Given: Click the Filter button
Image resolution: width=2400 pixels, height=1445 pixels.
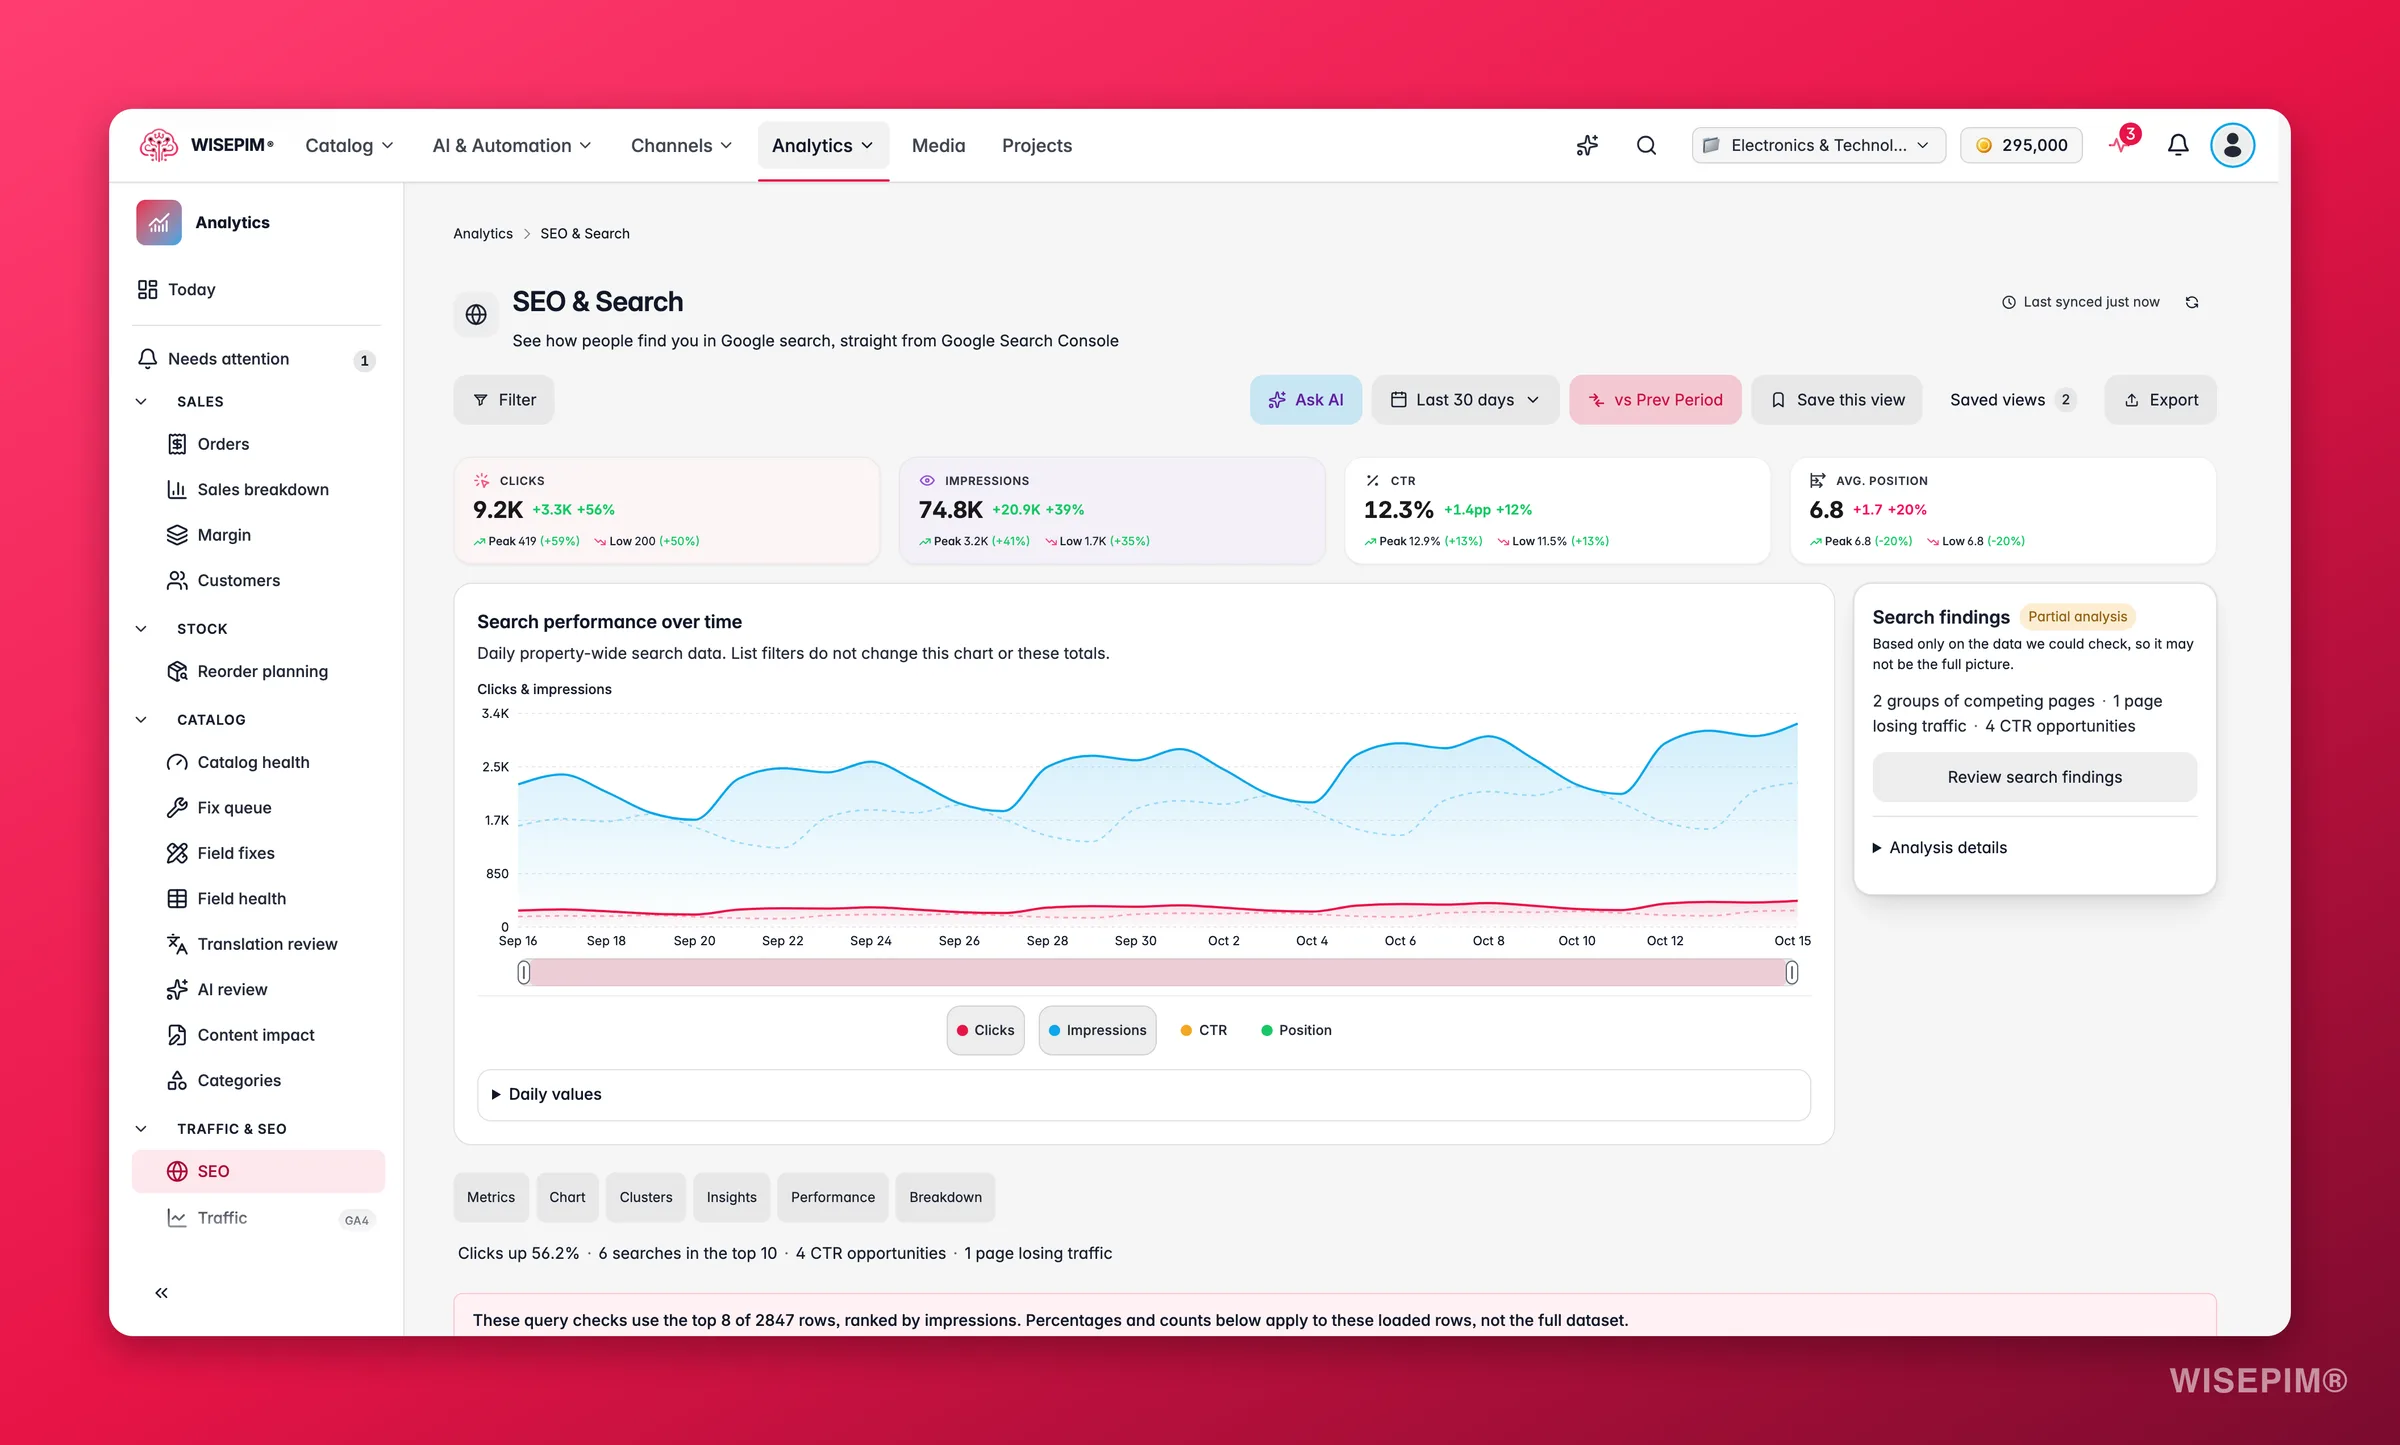Looking at the screenshot, I should pyautogui.click(x=504, y=400).
